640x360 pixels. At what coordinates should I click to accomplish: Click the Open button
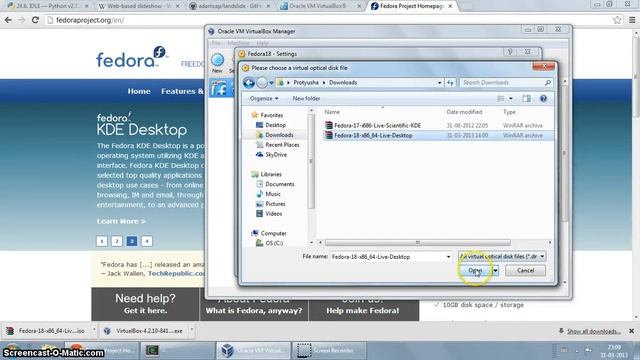pos(475,270)
